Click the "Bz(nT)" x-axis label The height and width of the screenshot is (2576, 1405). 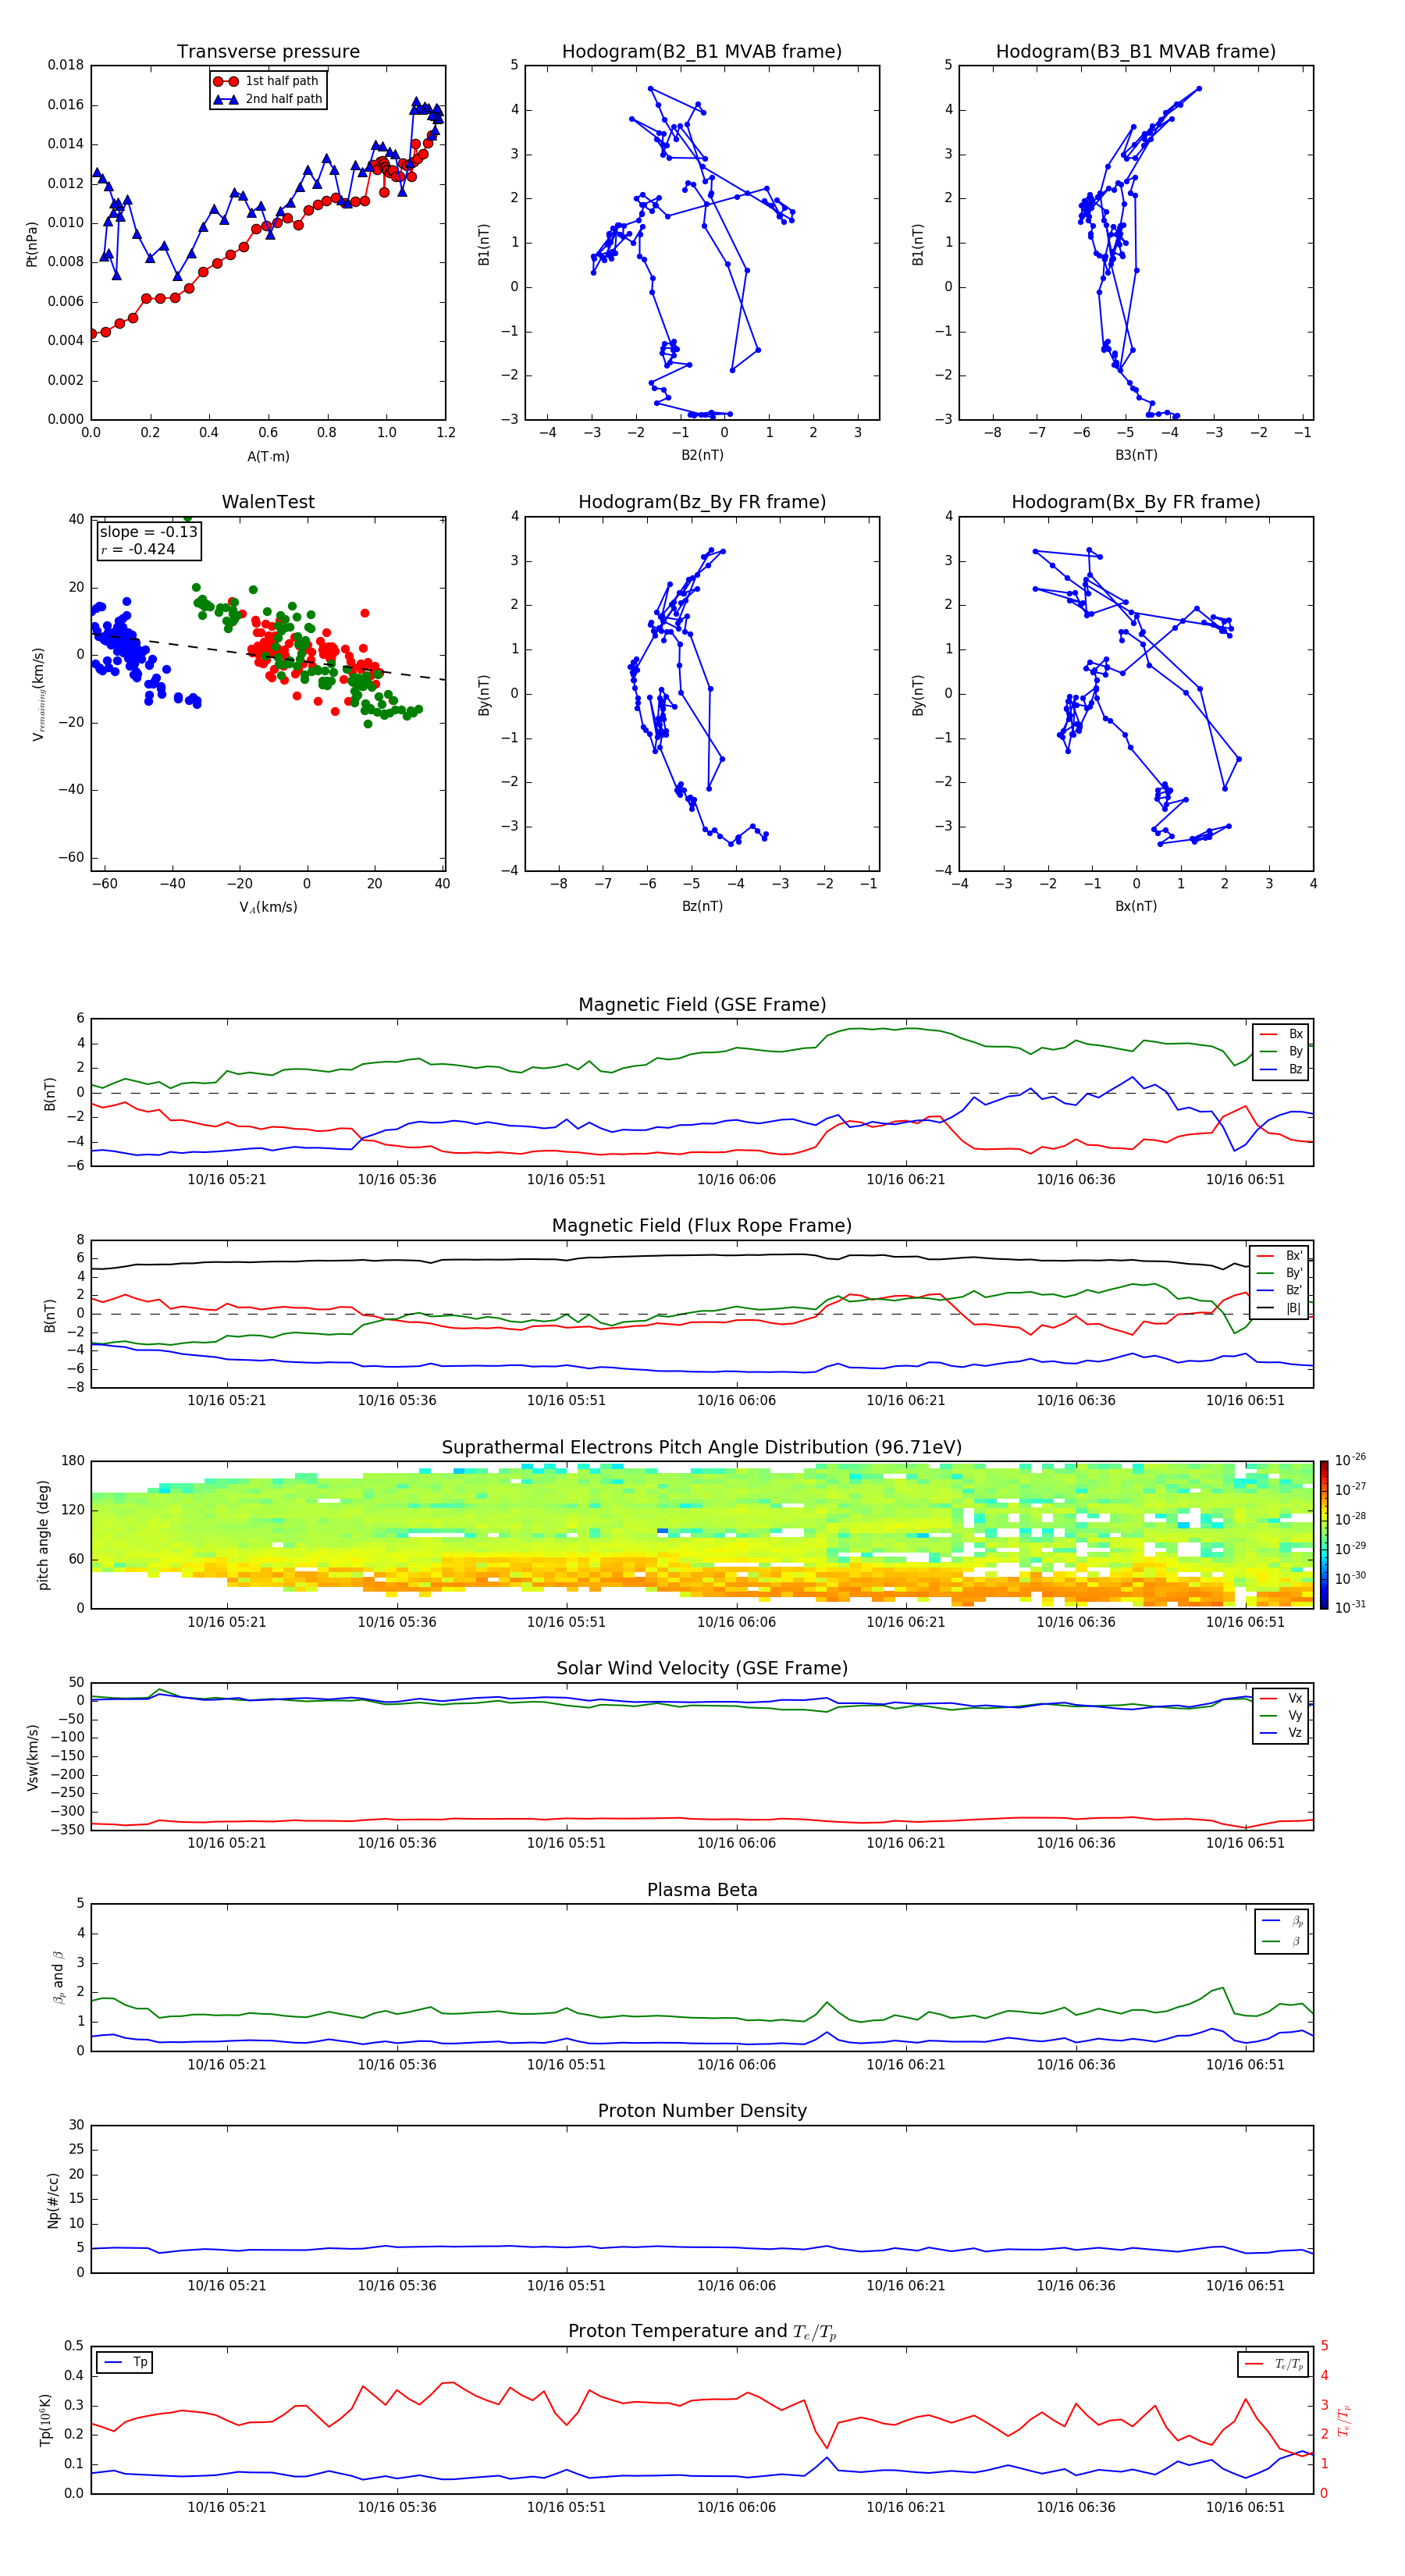point(702,906)
